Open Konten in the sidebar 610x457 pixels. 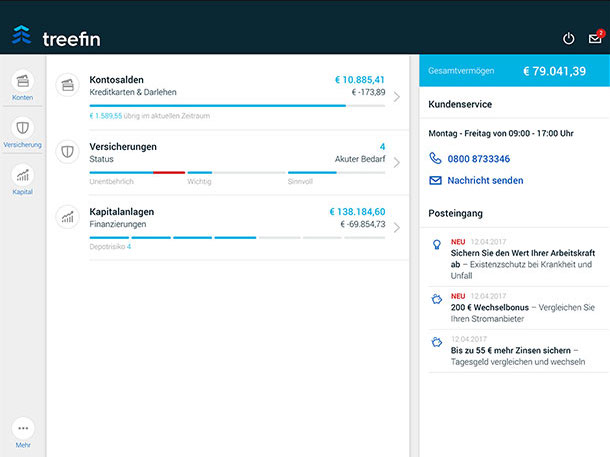coord(23,84)
